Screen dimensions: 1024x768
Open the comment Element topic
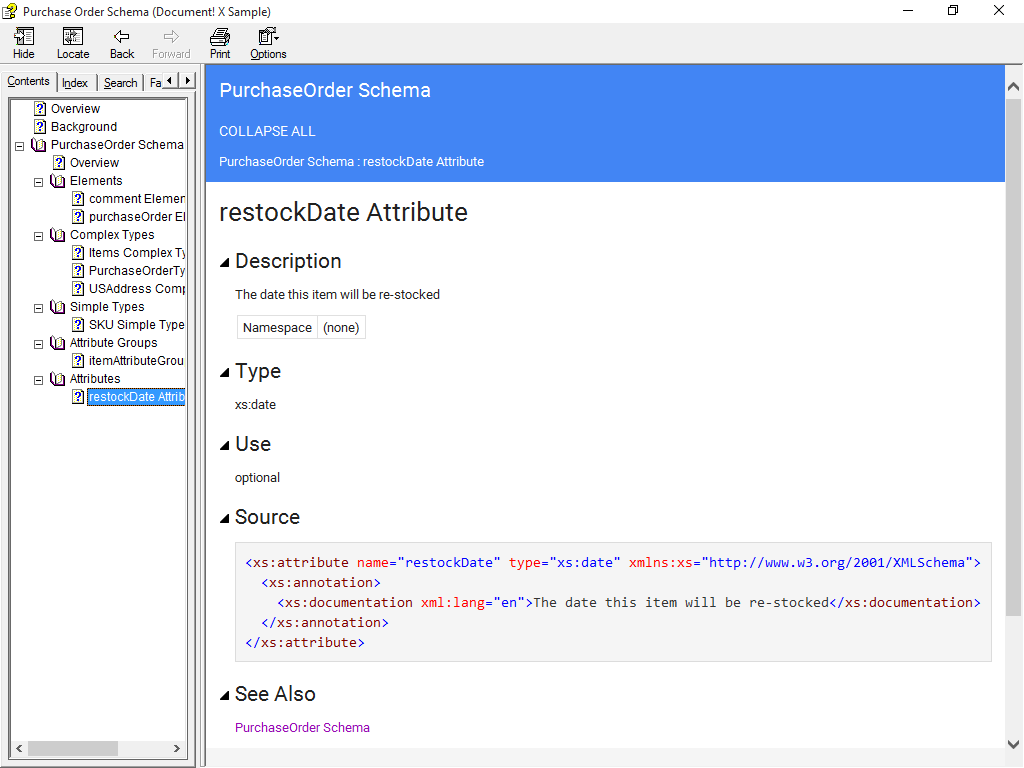136,199
